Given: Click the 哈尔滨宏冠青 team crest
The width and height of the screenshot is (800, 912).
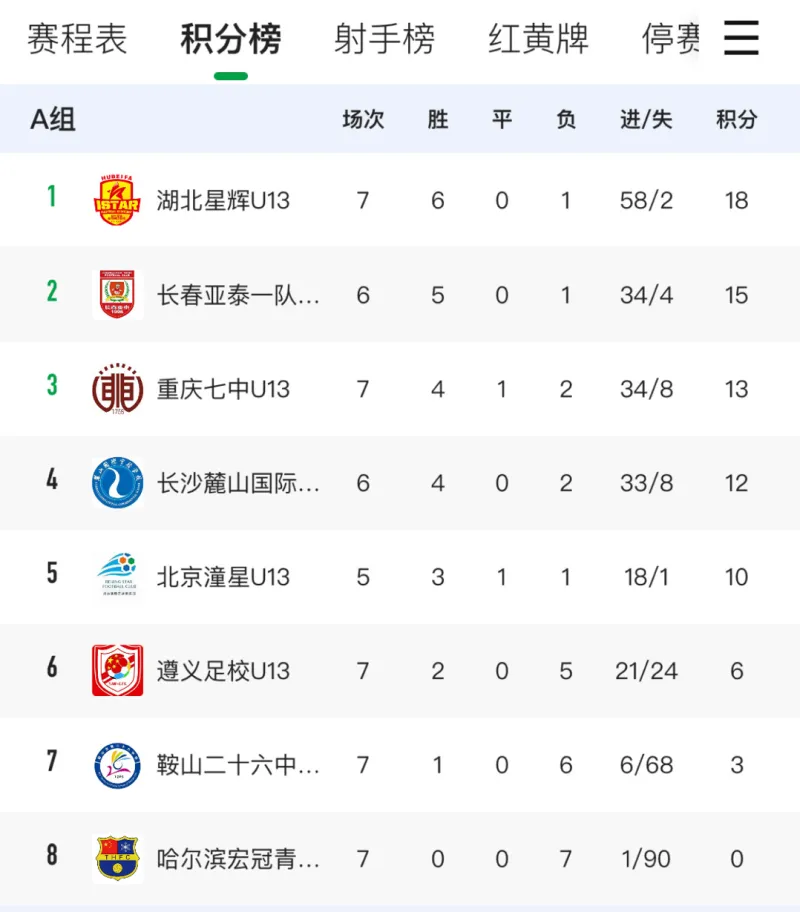Looking at the screenshot, I should tap(117, 858).
